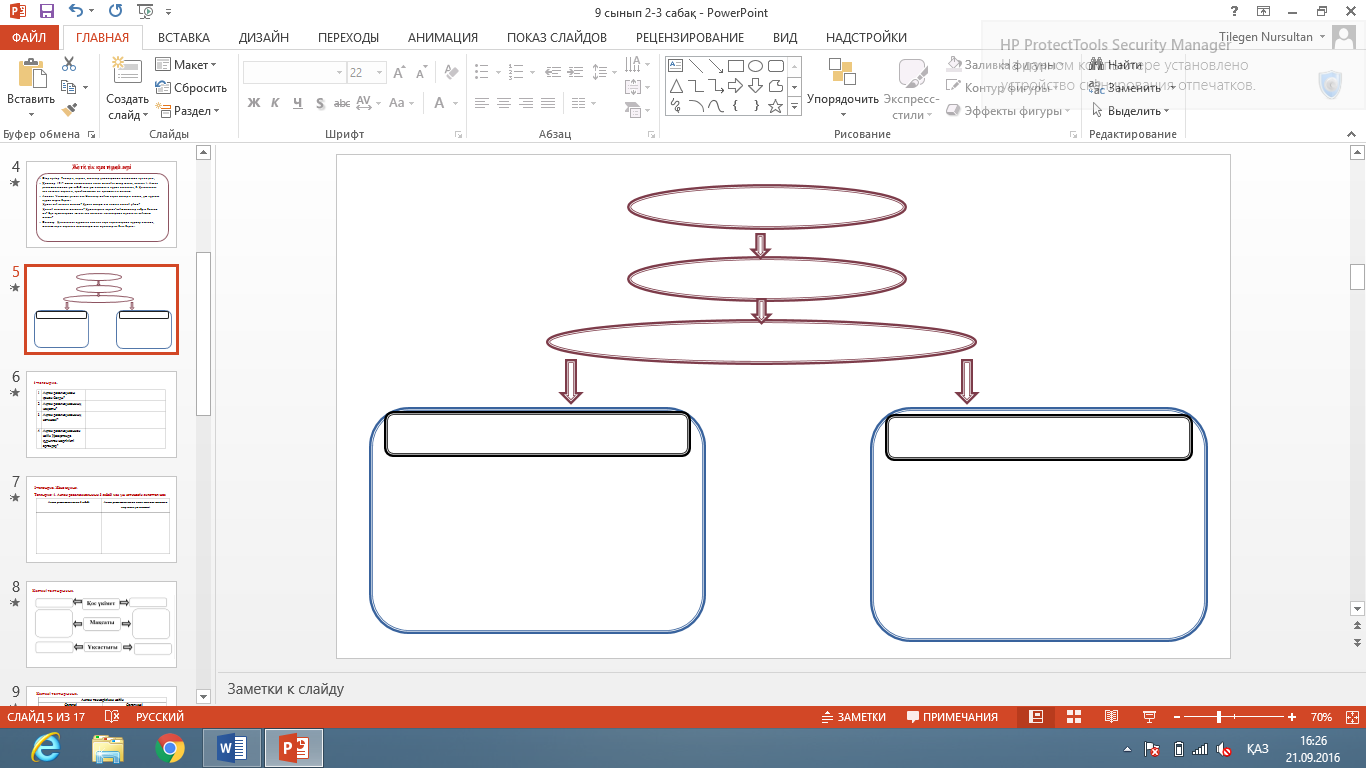
Task: Zoom in with the plus button
Action: pyautogui.click(x=1293, y=717)
